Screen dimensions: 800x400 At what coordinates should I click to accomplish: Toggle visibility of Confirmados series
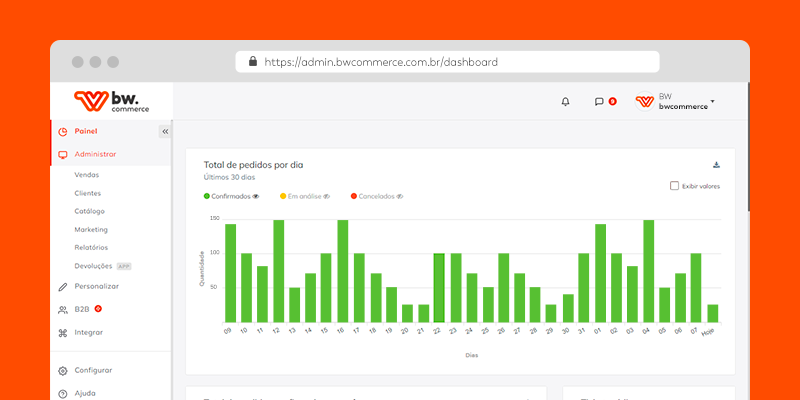point(255,196)
